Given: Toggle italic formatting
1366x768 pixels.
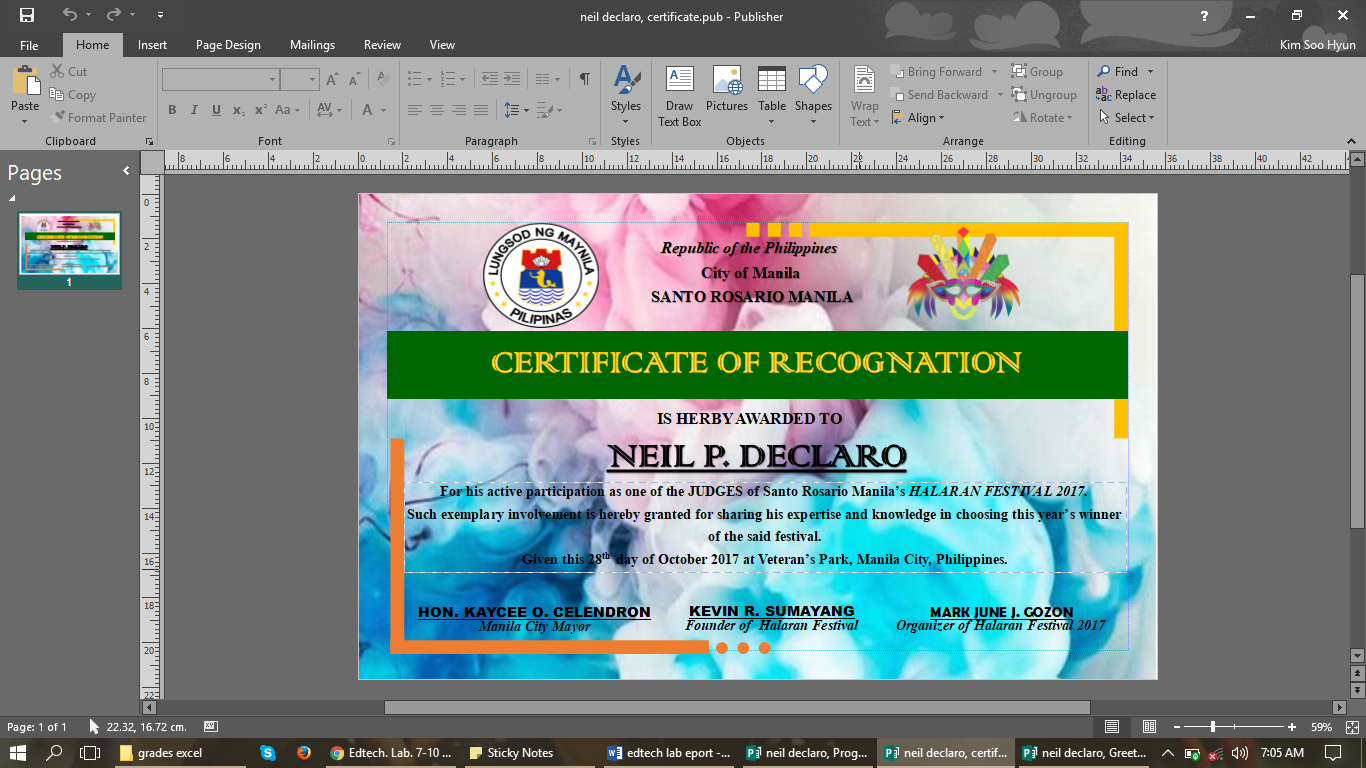Looking at the screenshot, I should pos(194,110).
